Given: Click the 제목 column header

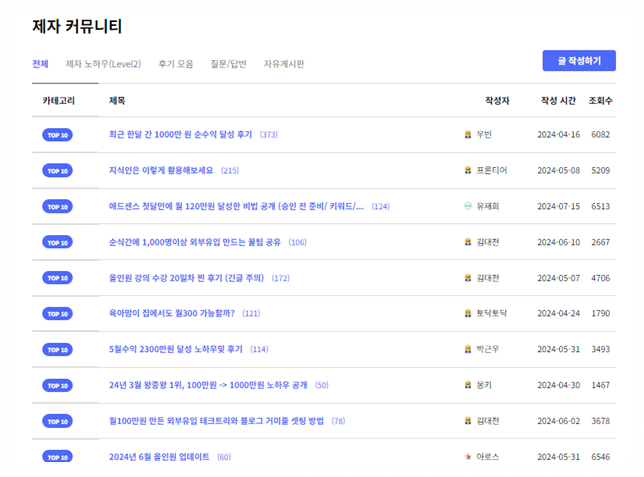Looking at the screenshot, I should (117, 101).
